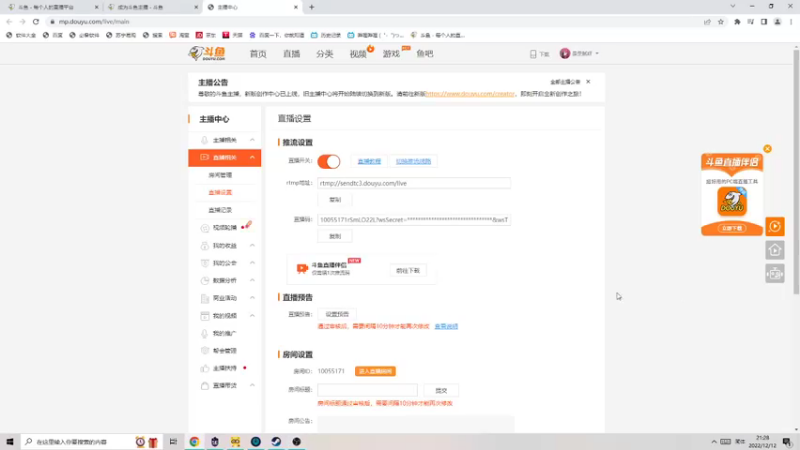This screenshot has height=450, width=800.
Task: Click the rtmp address field
Action: click(414, 183)
